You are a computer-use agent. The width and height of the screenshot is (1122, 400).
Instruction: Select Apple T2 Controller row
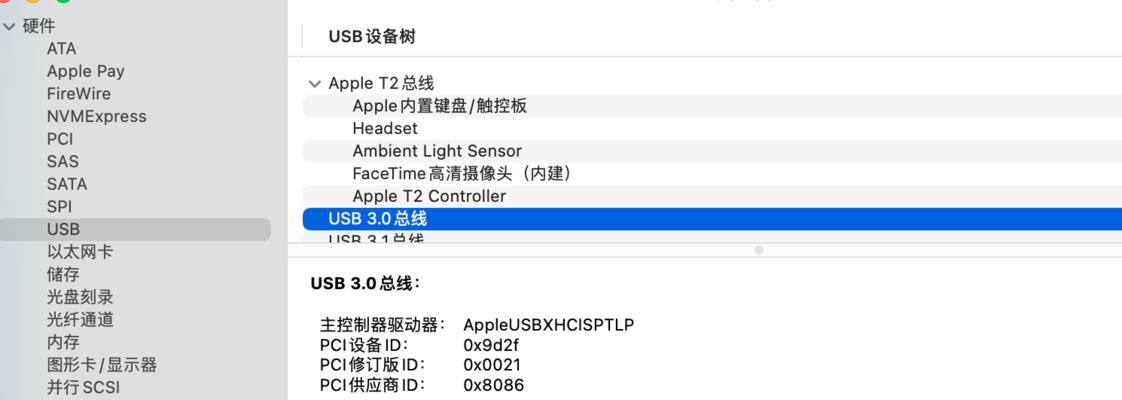tap(712, 196)
